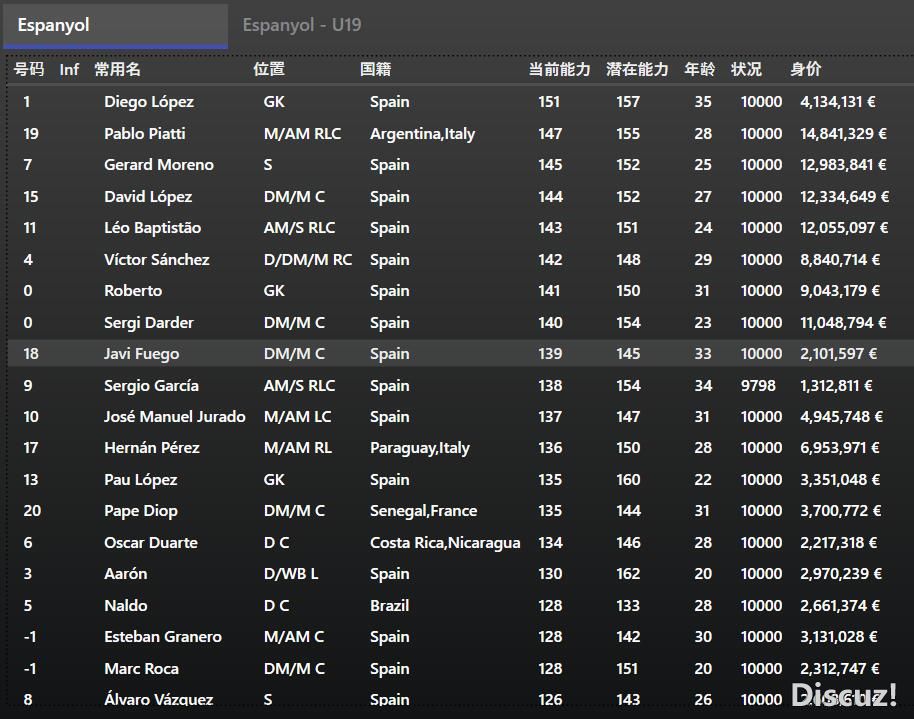Click Pablo Piatti's value 14,841,329 €
The width and height of the screenshot is (914, 719).
(x=843, y=134)
